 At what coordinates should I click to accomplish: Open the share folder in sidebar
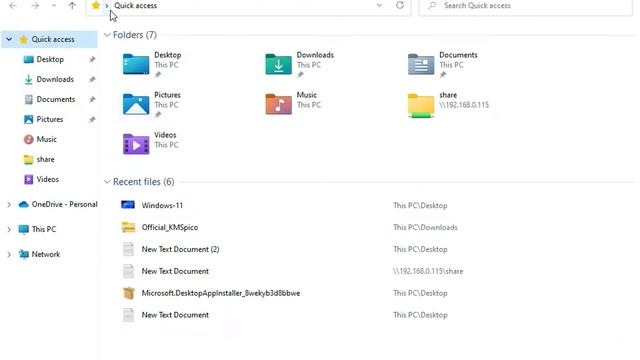point(45,159)
